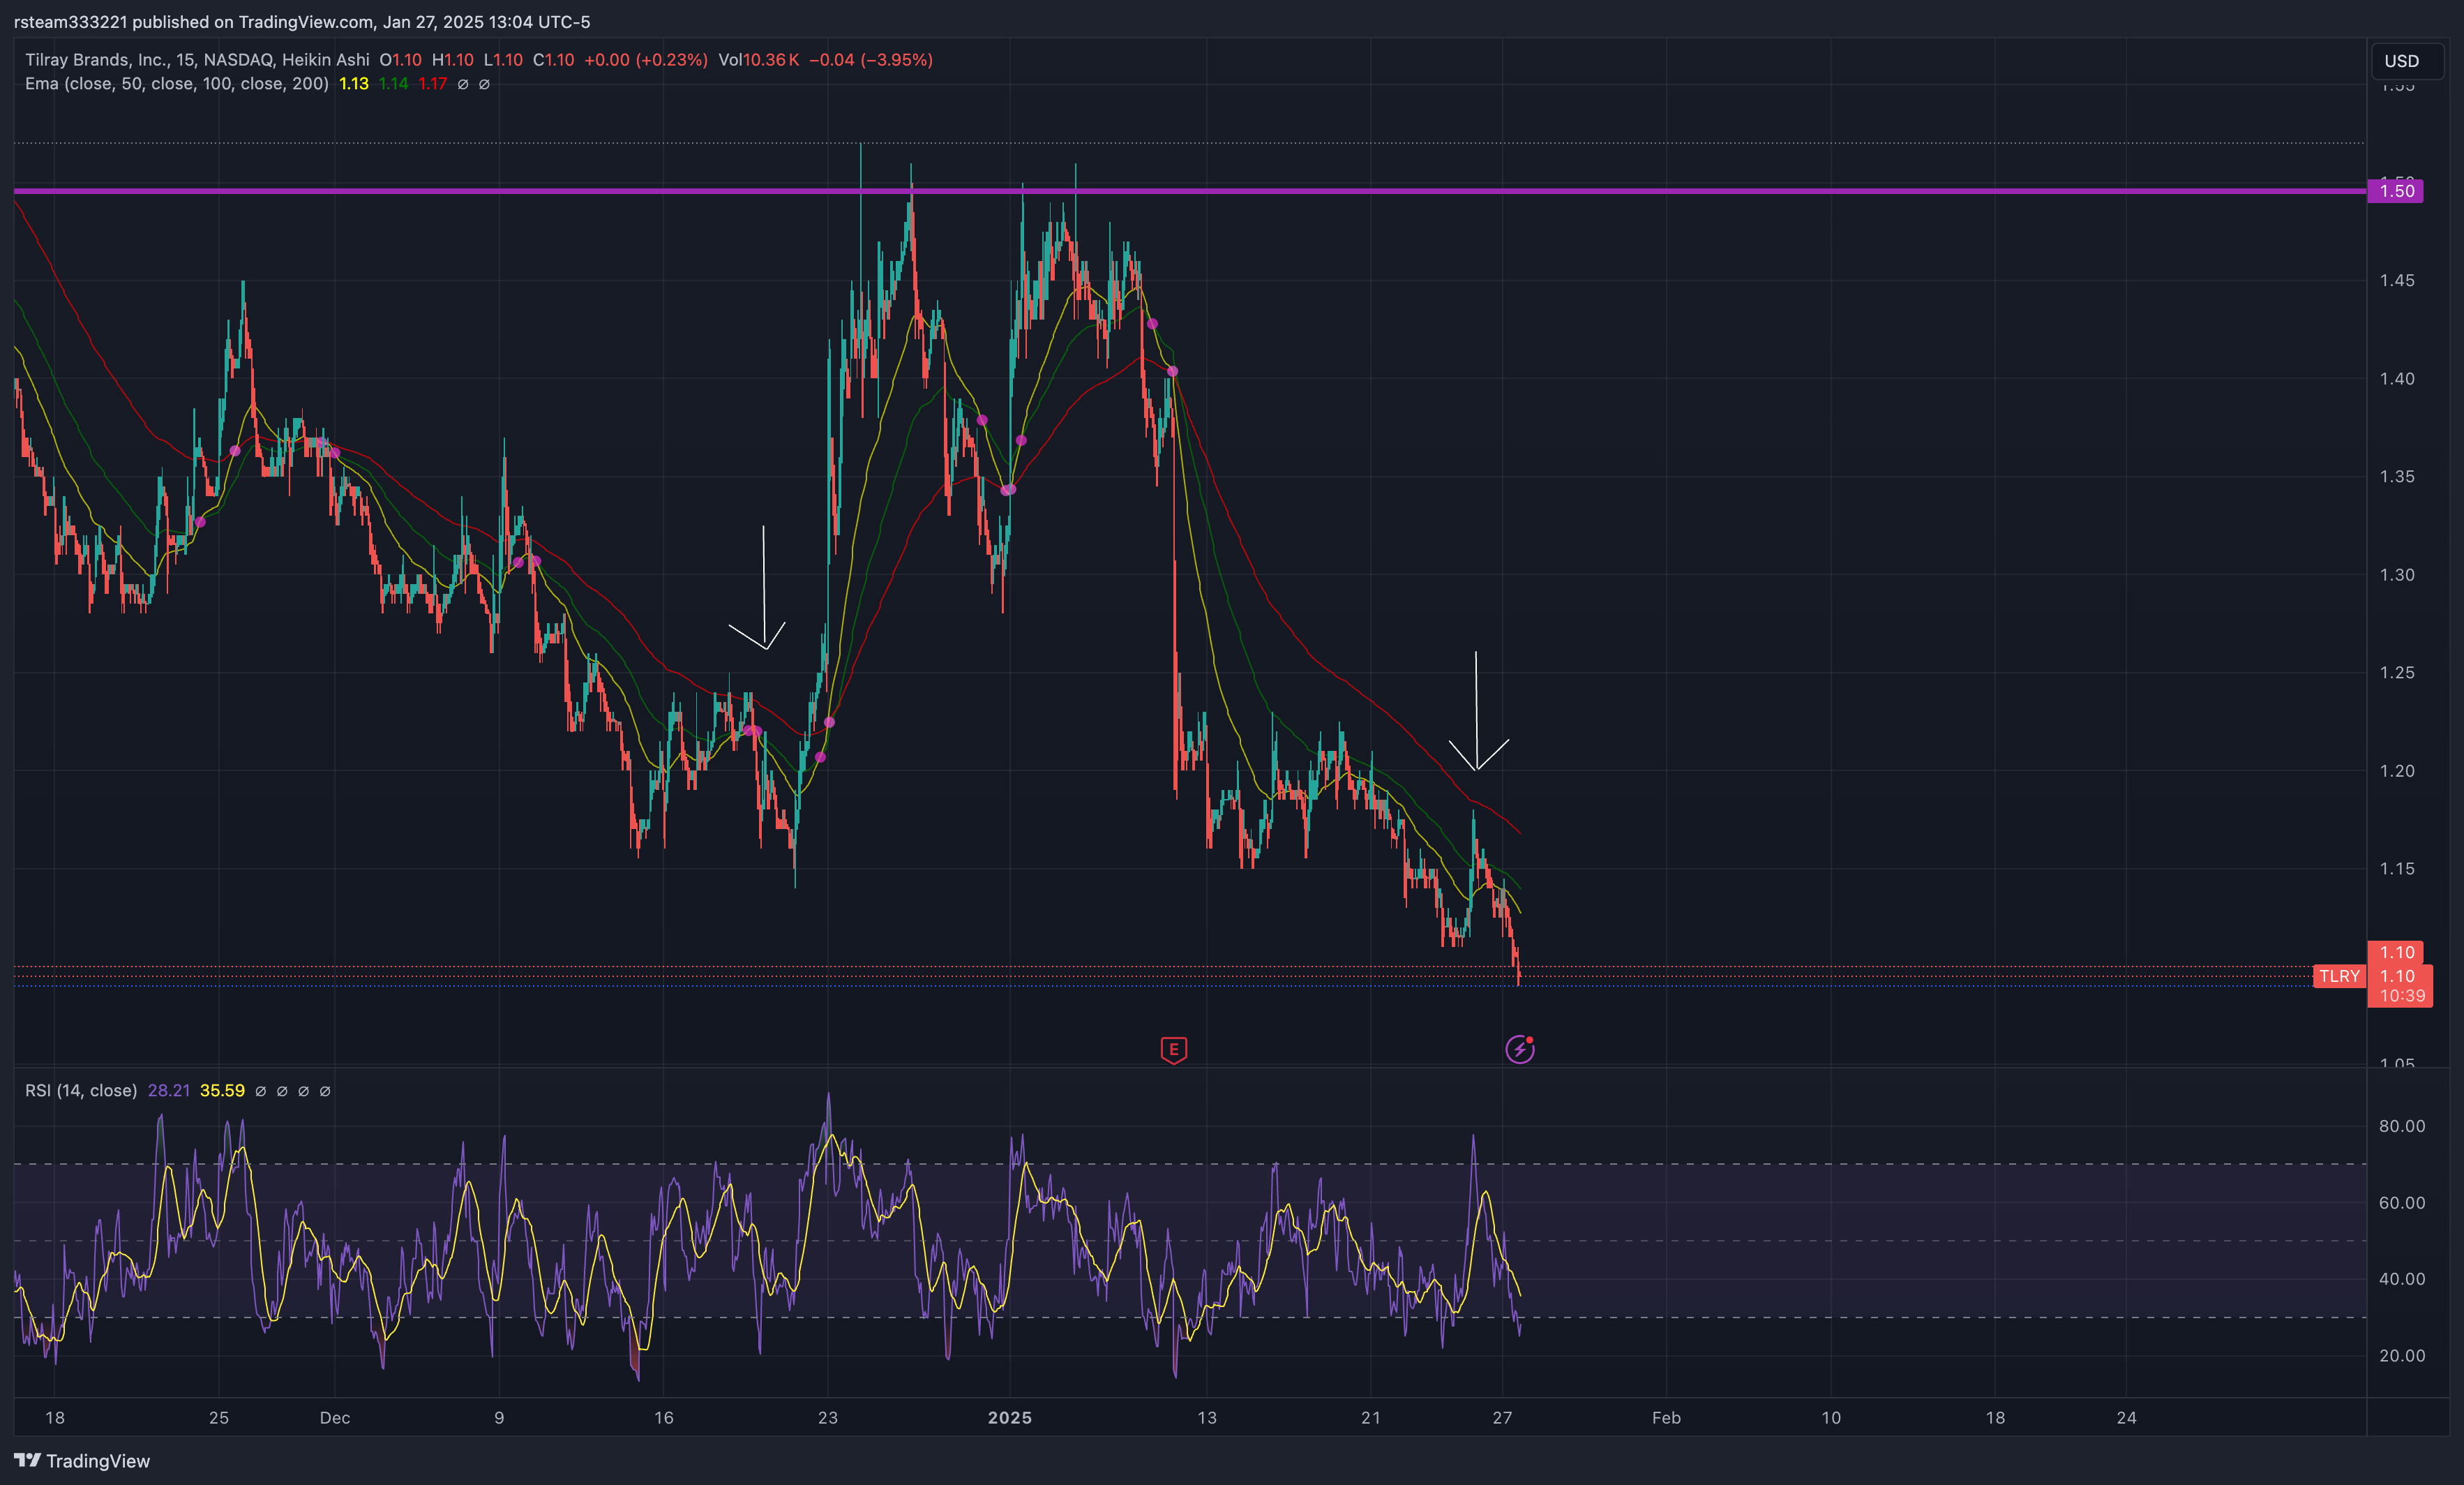Viewport: 2464px width, 1485px height.
Task: Click the '21' date axis label
Action: tap(1371, 1418)
